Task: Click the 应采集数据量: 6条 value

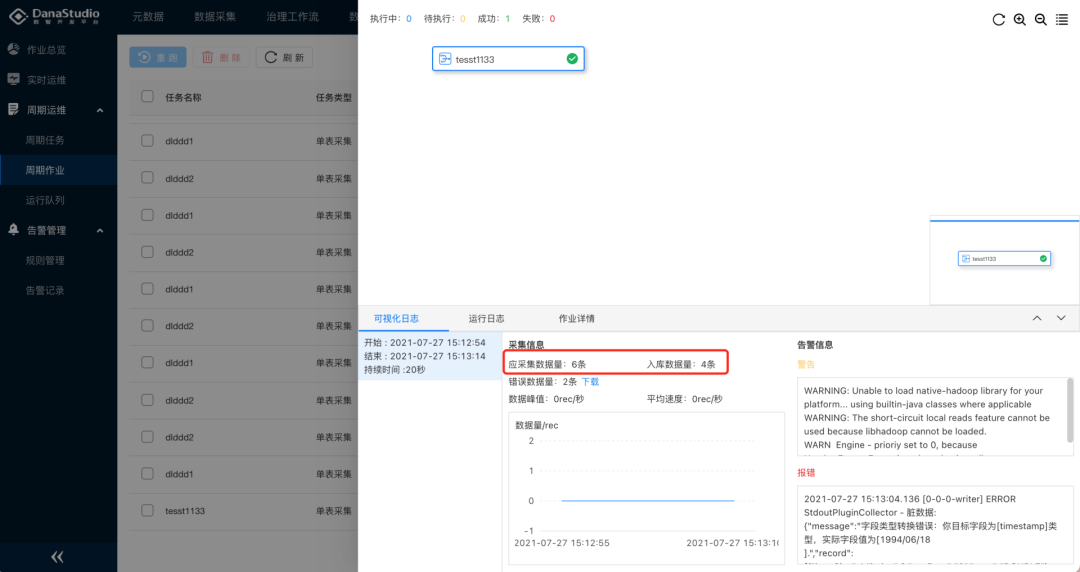Action: [x=547, y=364]
